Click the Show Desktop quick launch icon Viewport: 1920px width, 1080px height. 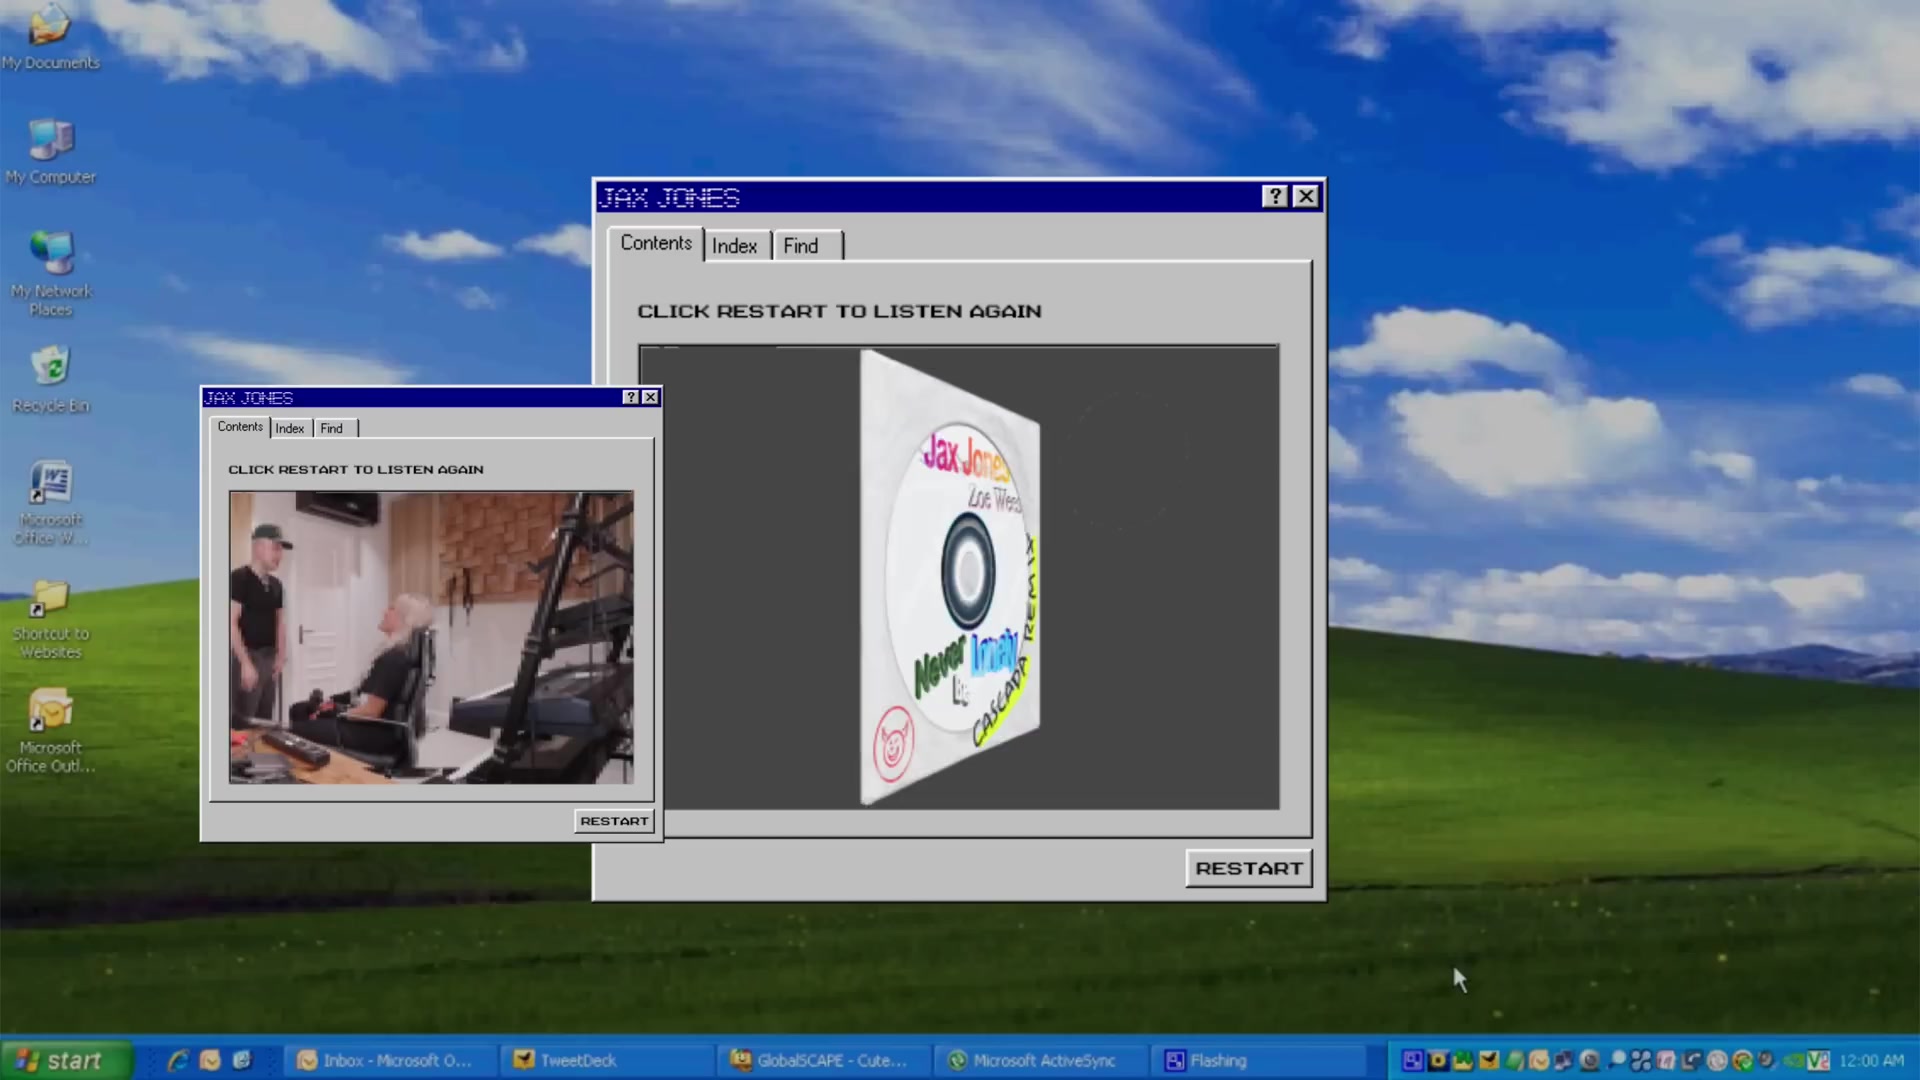(241, 1060)
